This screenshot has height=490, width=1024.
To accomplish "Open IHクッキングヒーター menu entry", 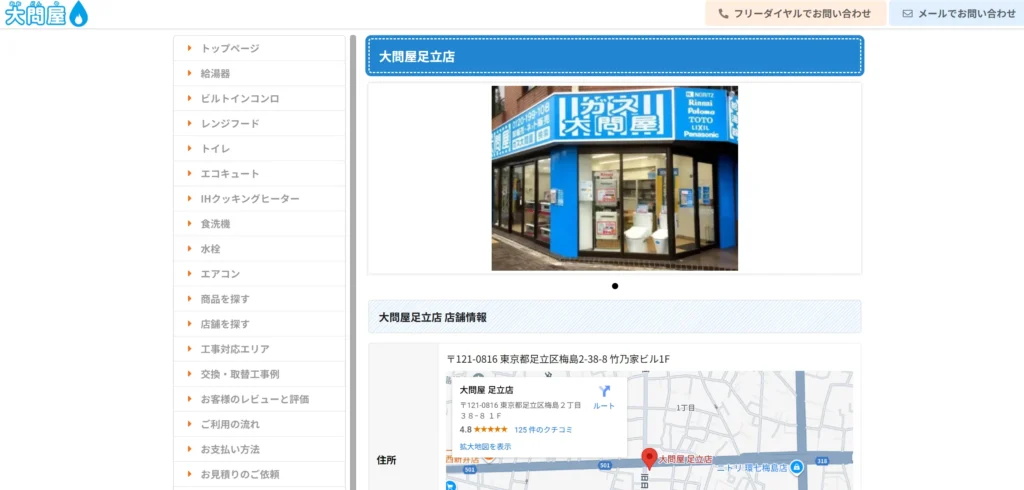I will (250, 198).
